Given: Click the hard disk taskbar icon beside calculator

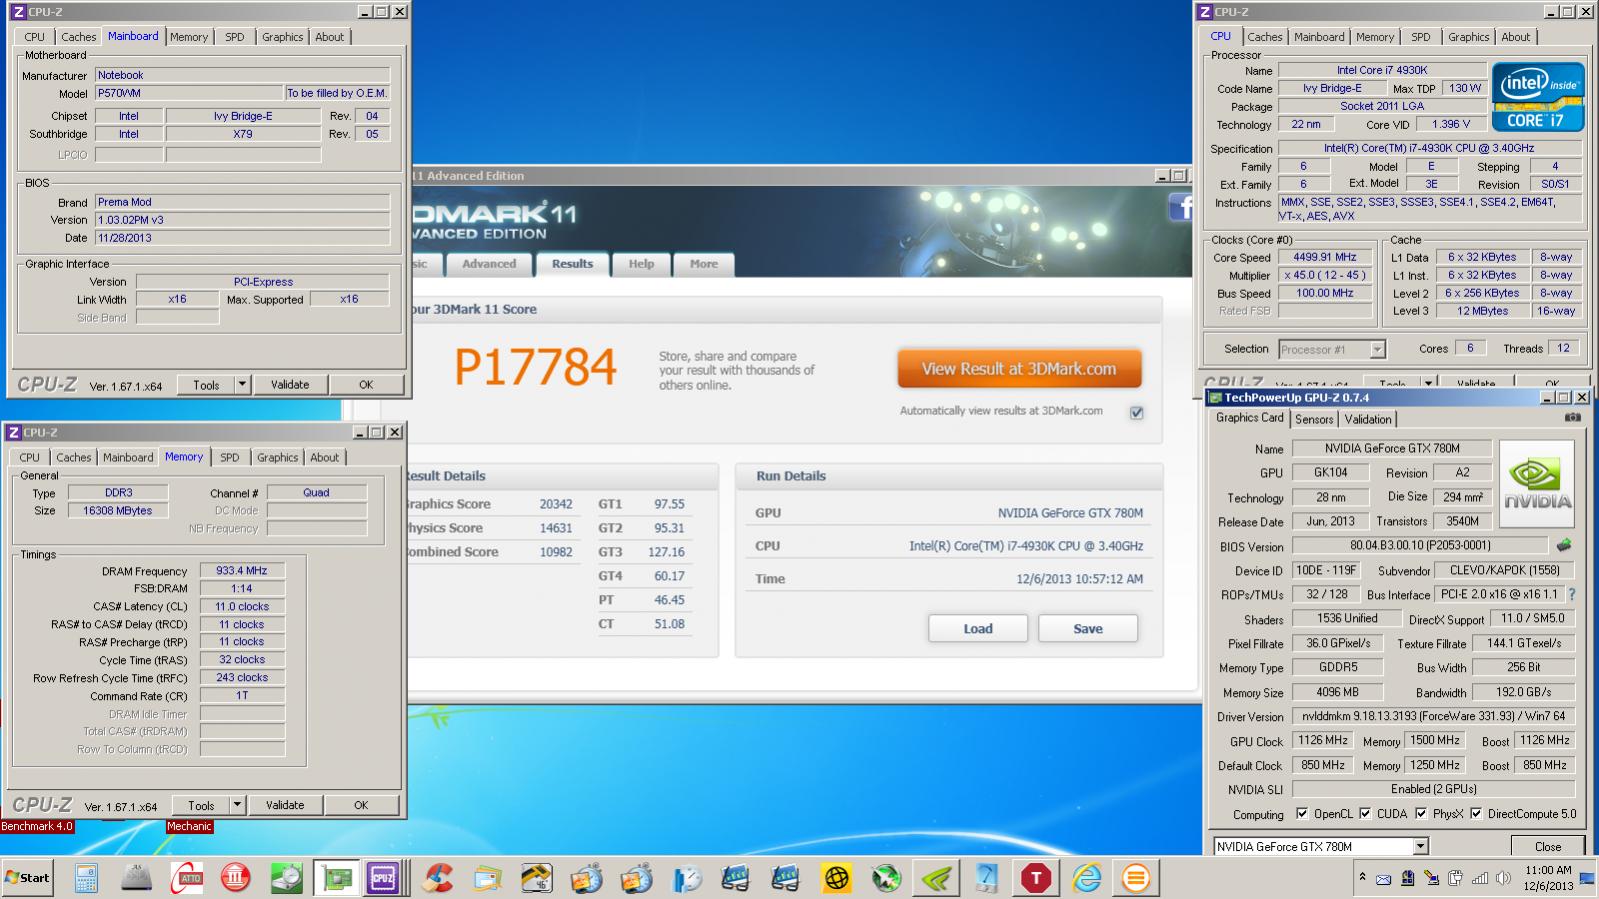Looking at the screenshot, I should click(136, 878).
